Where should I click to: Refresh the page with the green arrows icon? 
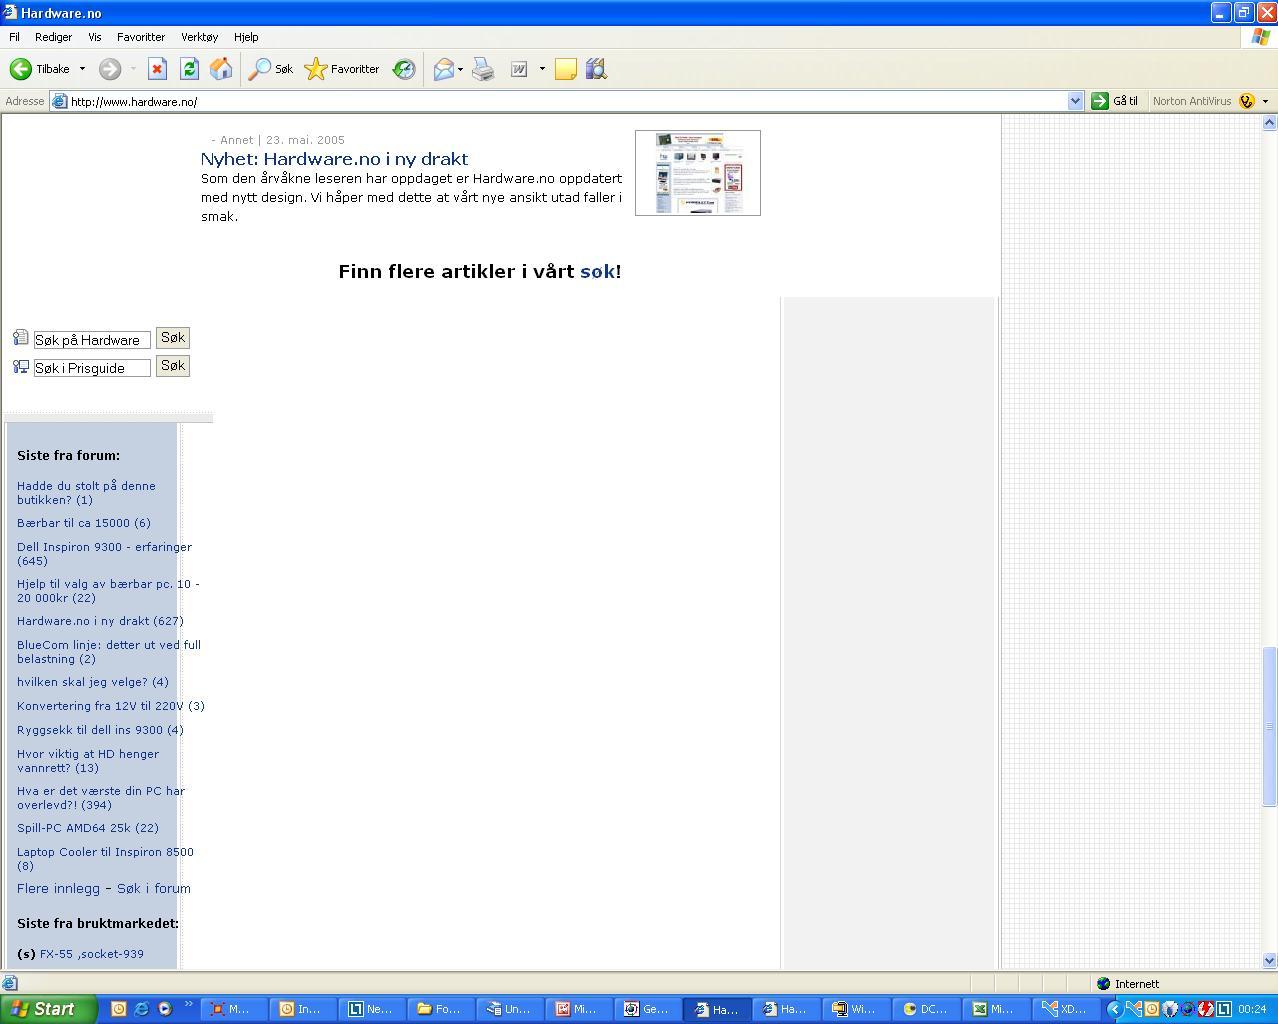(x=189, y=69)
